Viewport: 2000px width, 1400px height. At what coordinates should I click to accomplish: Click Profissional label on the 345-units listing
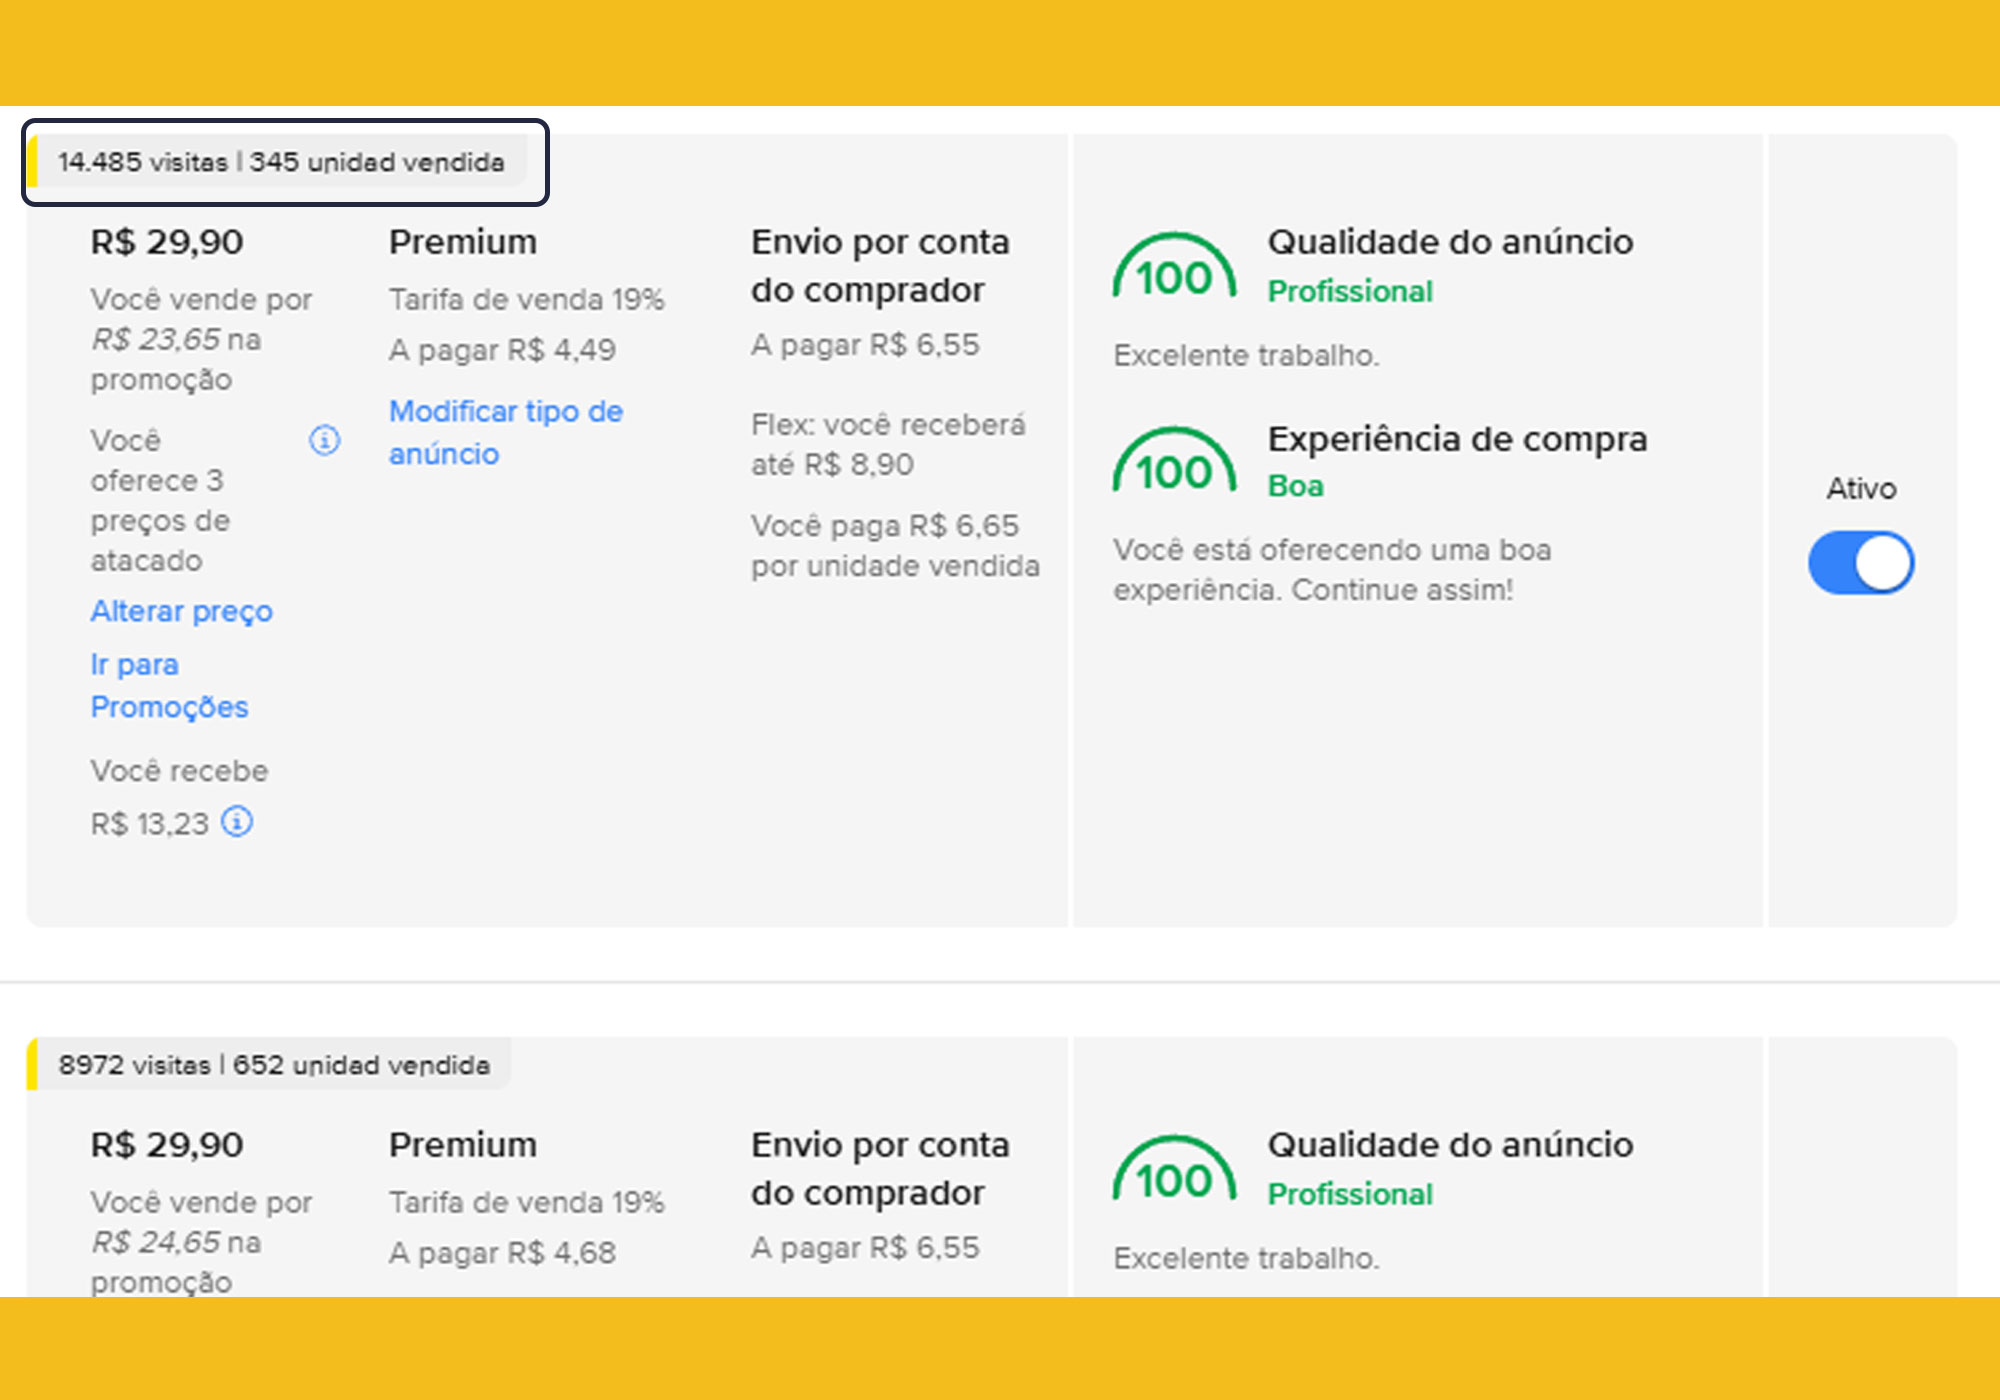click(x=1350, y=291)
